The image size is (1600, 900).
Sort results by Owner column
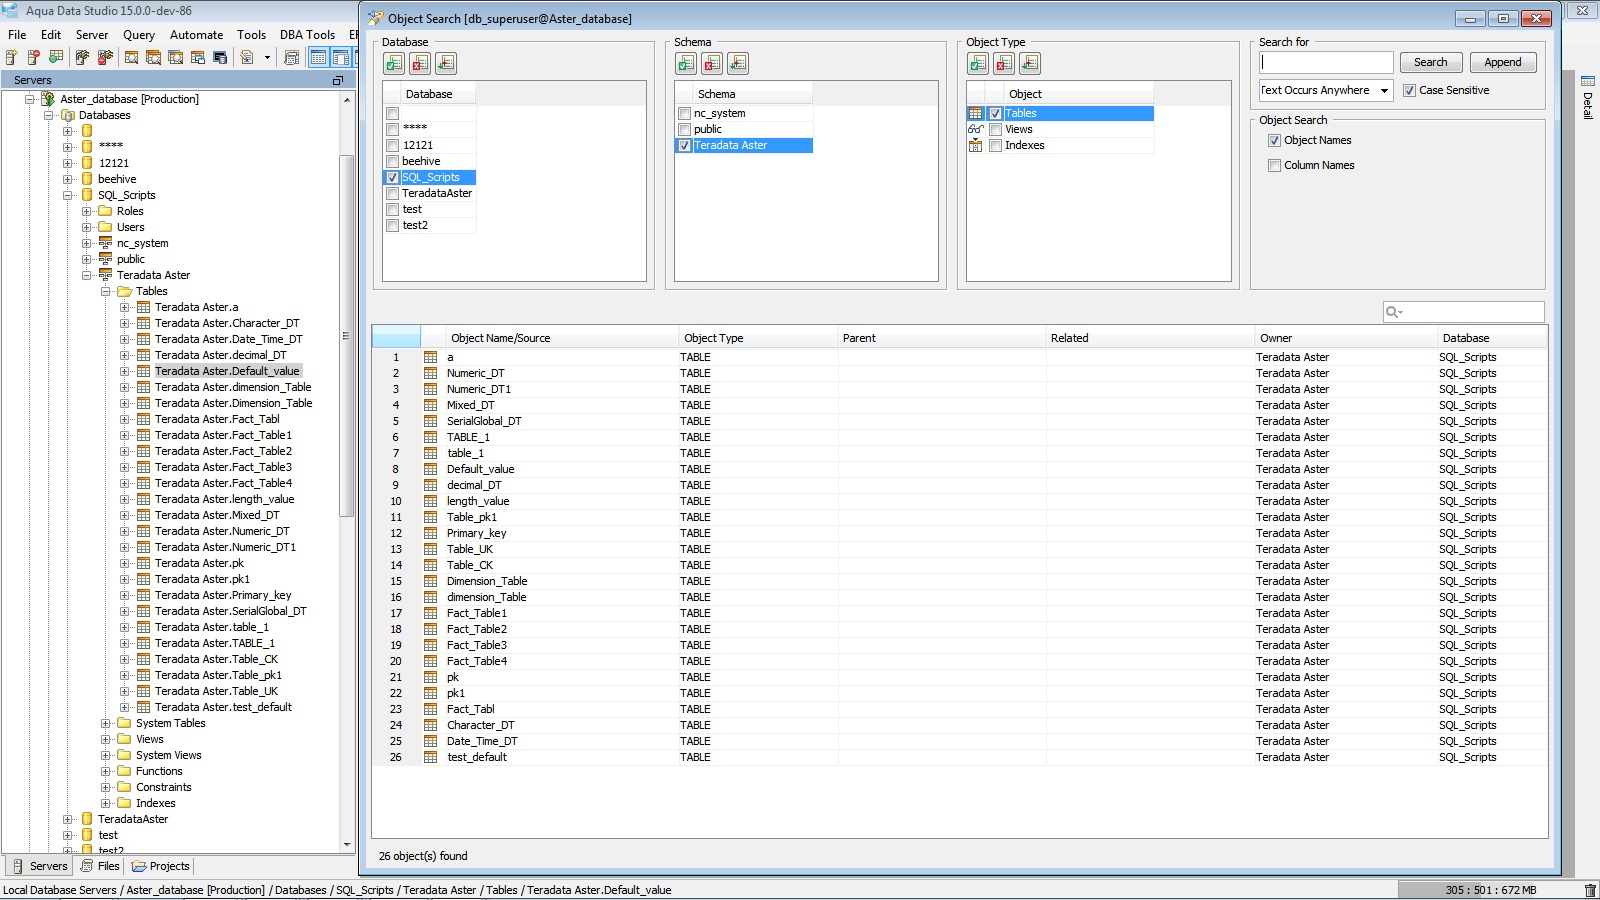coord(1345,338)
